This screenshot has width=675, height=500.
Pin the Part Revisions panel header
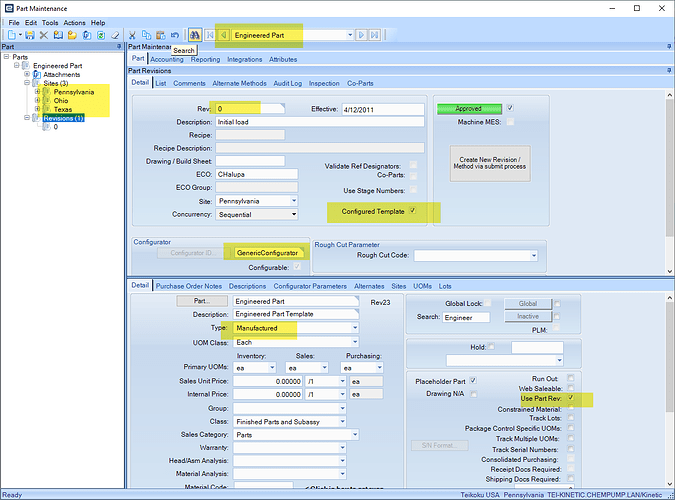tap(669, 70)
